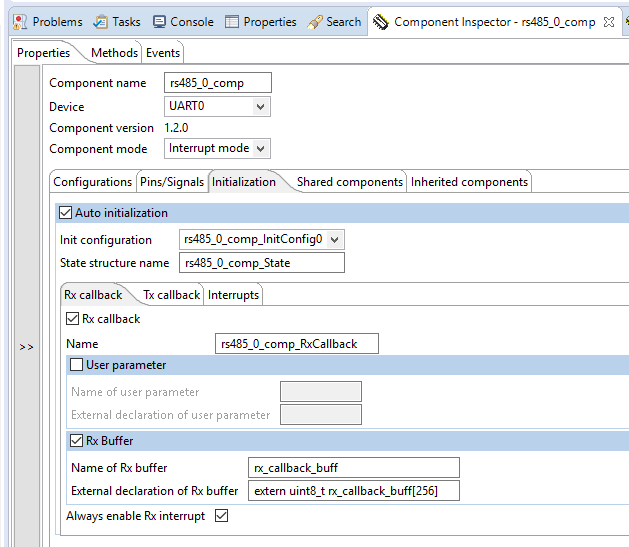Toggle the User parameter checkbox
Viewport: 629px width, 547px height.
coord(77,365)
